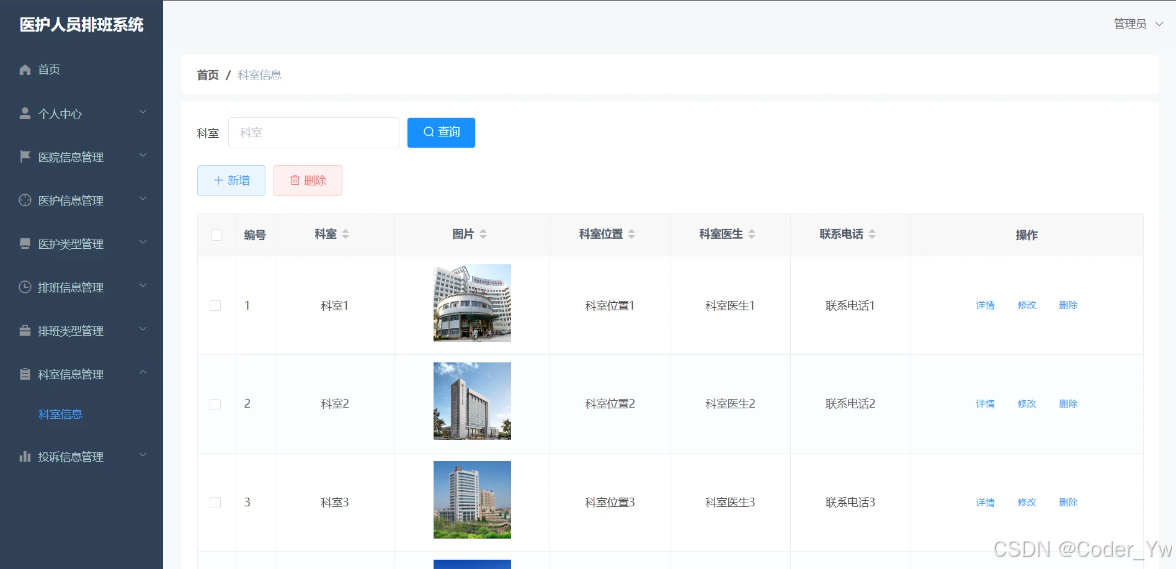The image size is (1176, 569).
Task: Click 修改 for row 科室2
Action: point(1027,404)
